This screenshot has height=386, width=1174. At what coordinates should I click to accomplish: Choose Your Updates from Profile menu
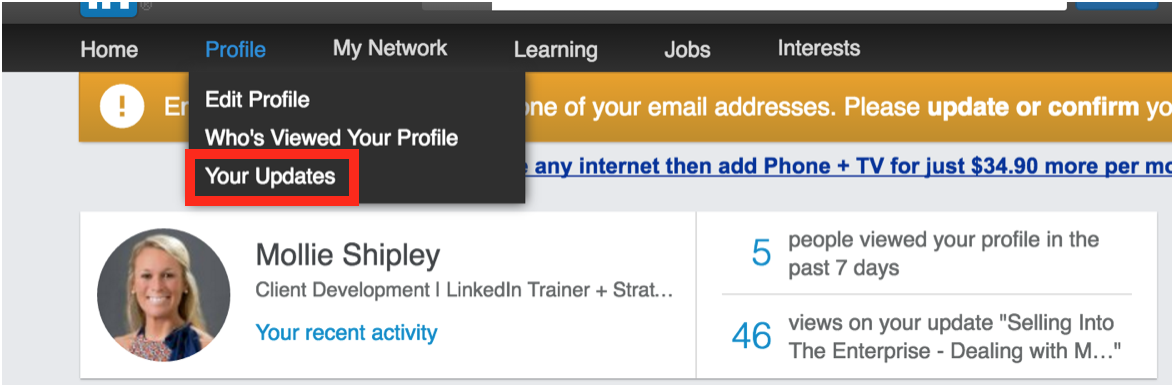click(271, 177)
